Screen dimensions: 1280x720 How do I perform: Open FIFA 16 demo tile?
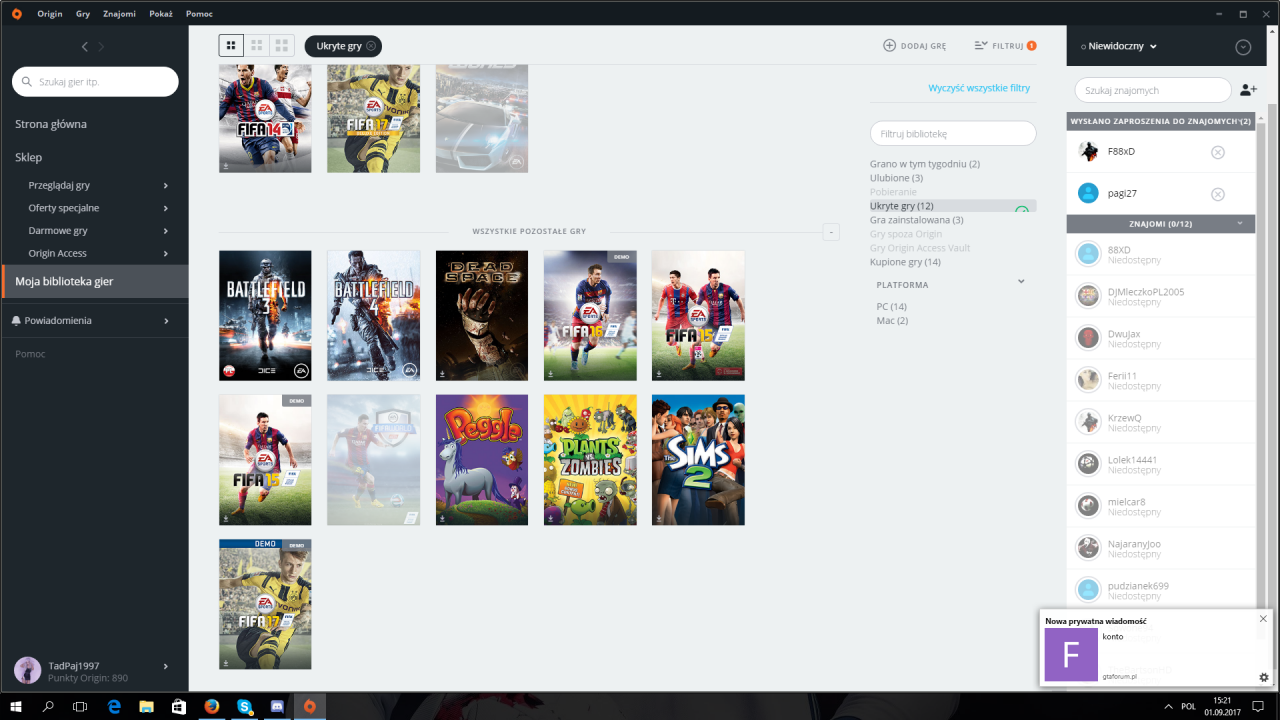[590, 315]
